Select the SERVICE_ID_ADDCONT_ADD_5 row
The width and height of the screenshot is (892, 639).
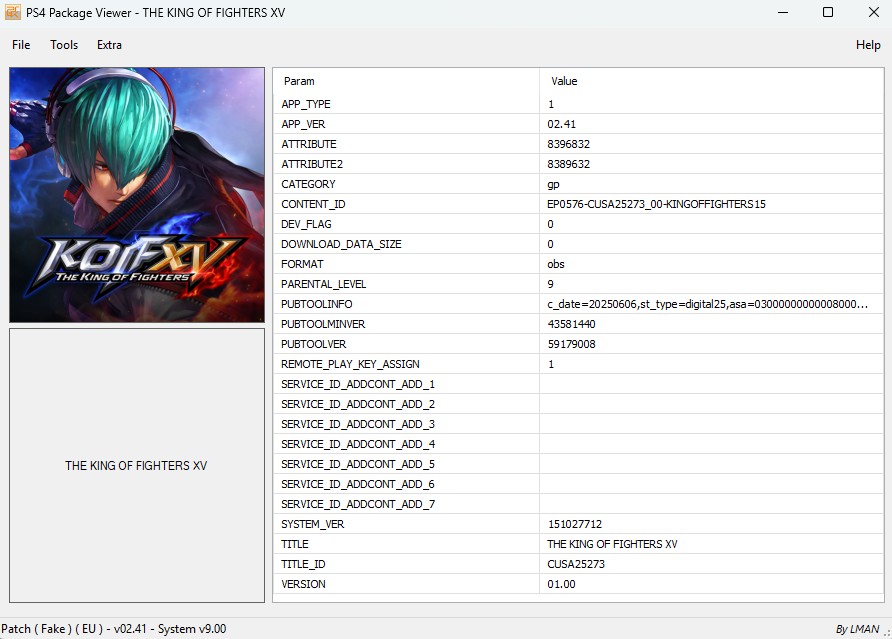pos(579,464)
